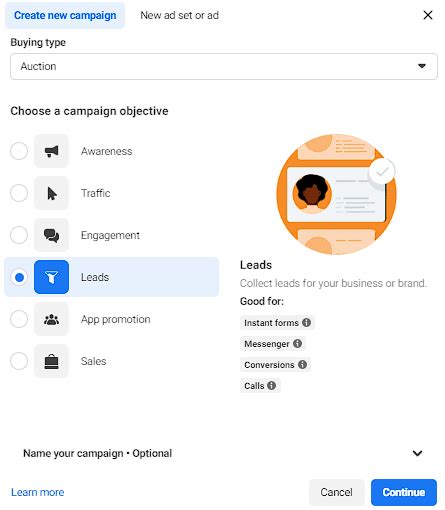Screen dimensions: 445x510
Task: Switch to Create new campaign tab
Action: coord(65,15)
